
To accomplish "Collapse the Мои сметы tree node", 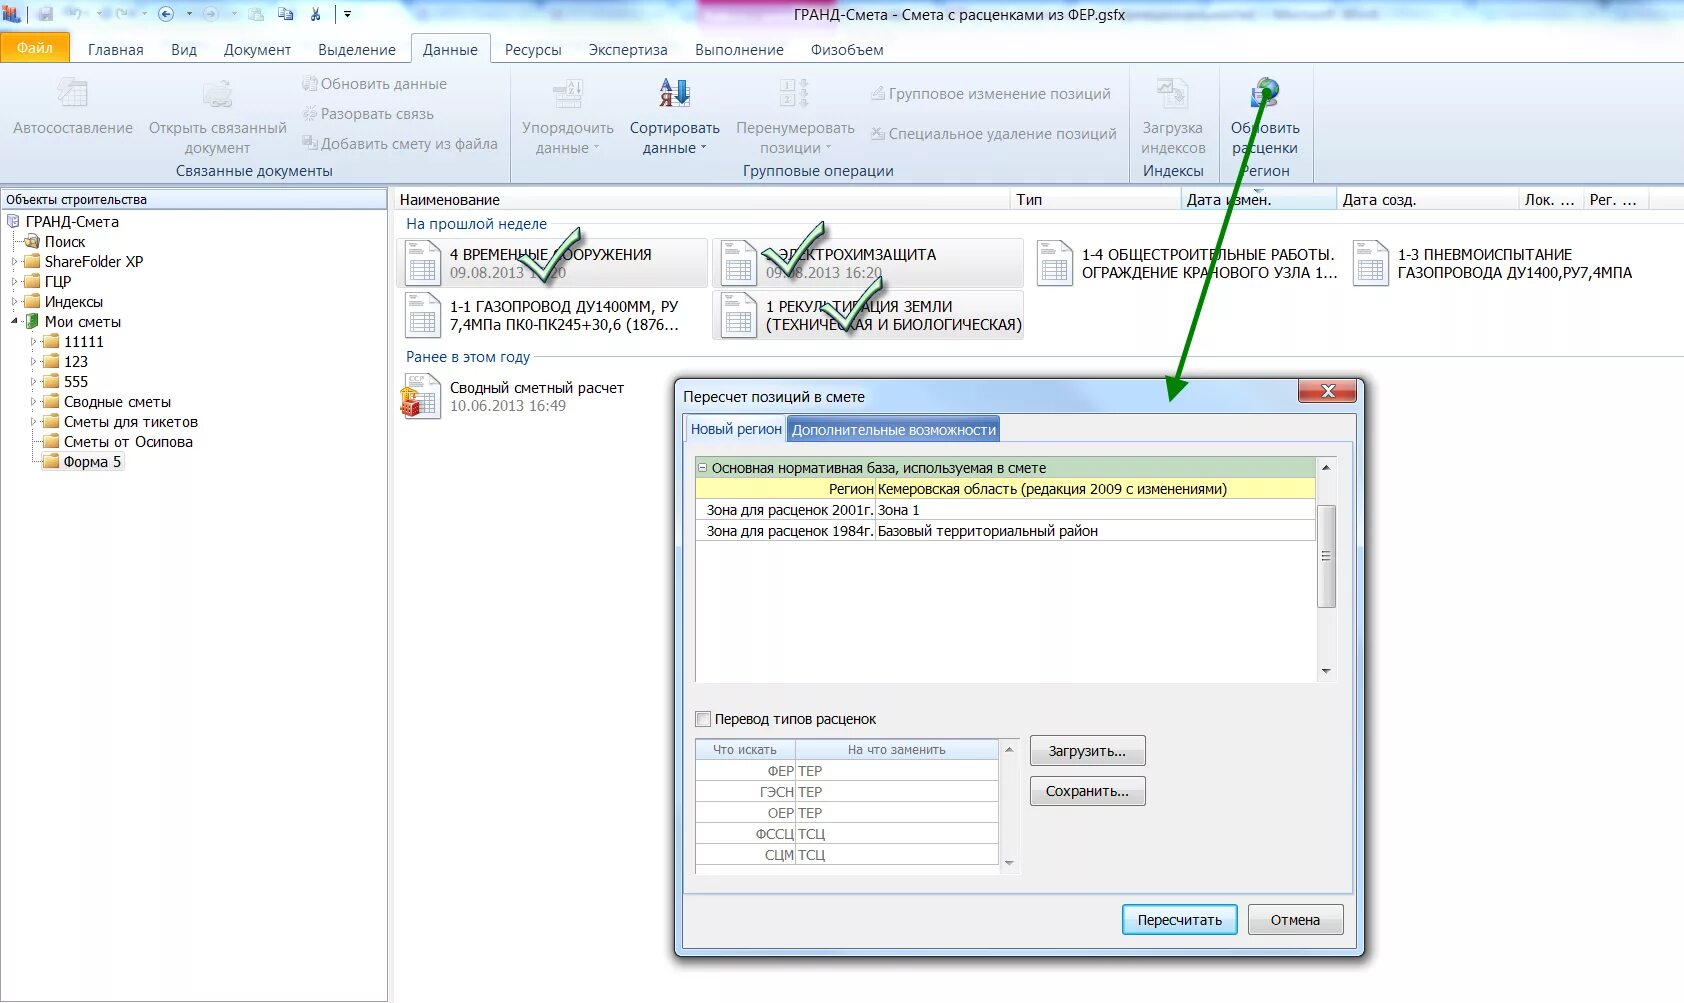I will click(x=14, y=322).
